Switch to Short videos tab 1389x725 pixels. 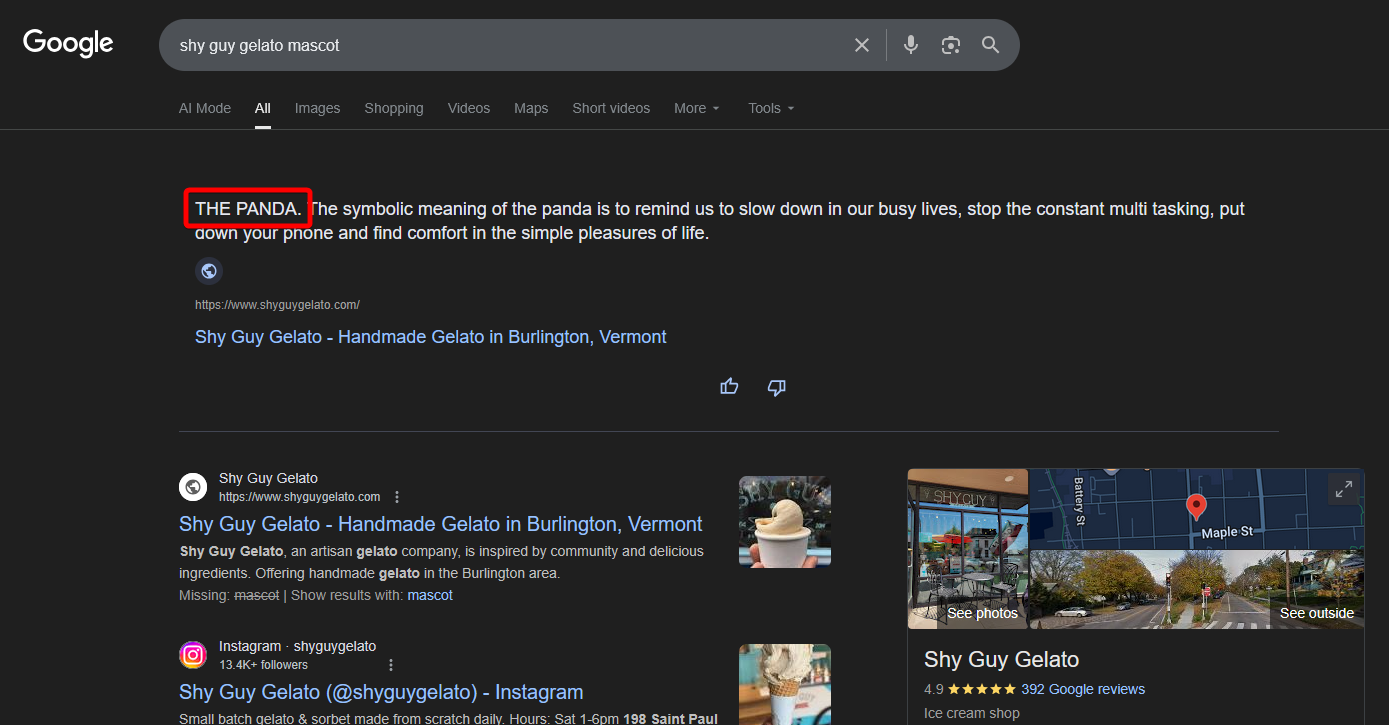pos(611,108)
